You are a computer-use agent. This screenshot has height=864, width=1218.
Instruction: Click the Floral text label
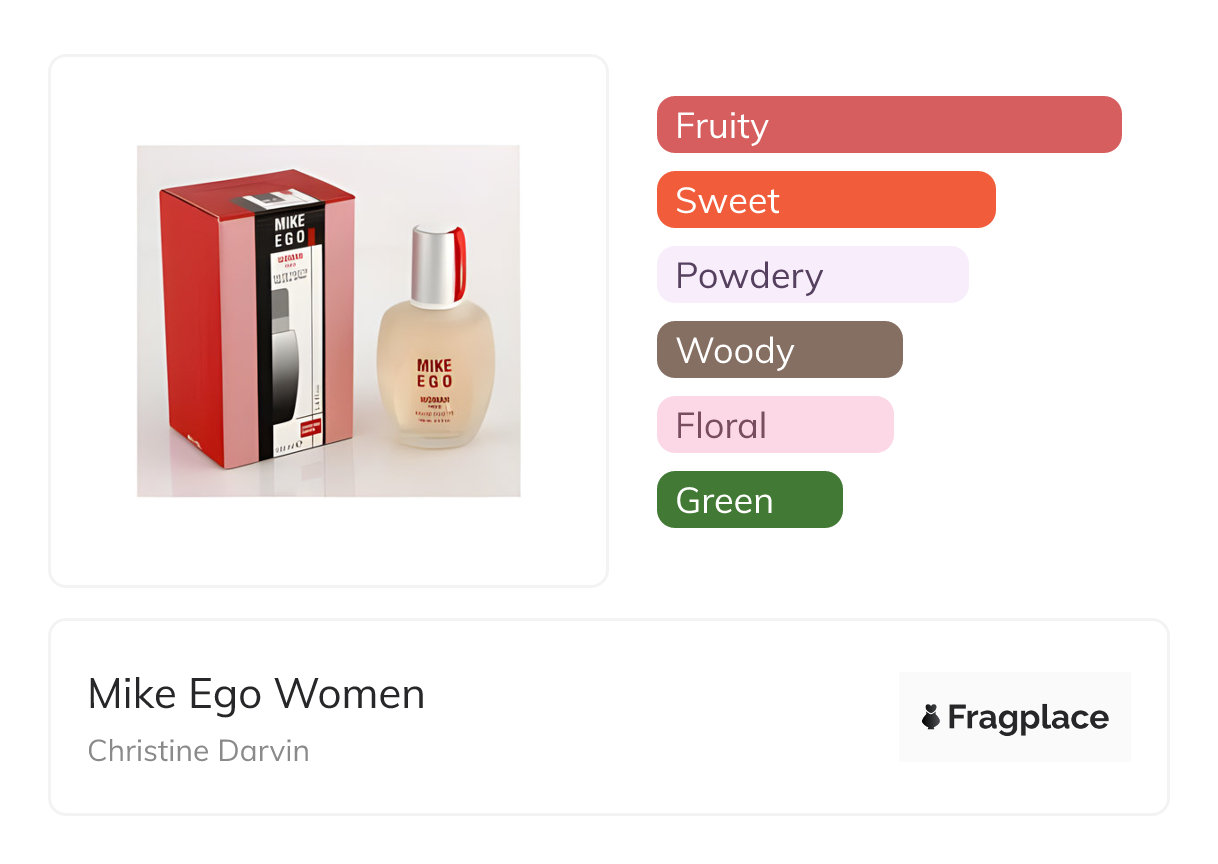pos(721,426)
